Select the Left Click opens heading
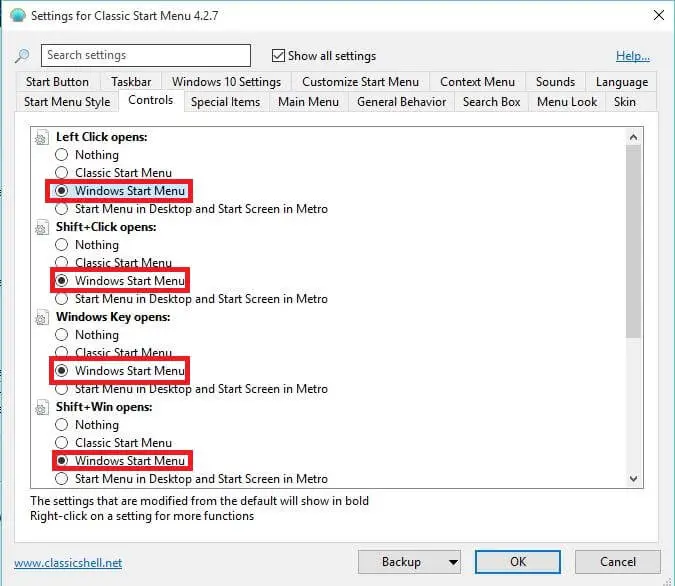The image size is (675, 586). [x=102, y=137]
